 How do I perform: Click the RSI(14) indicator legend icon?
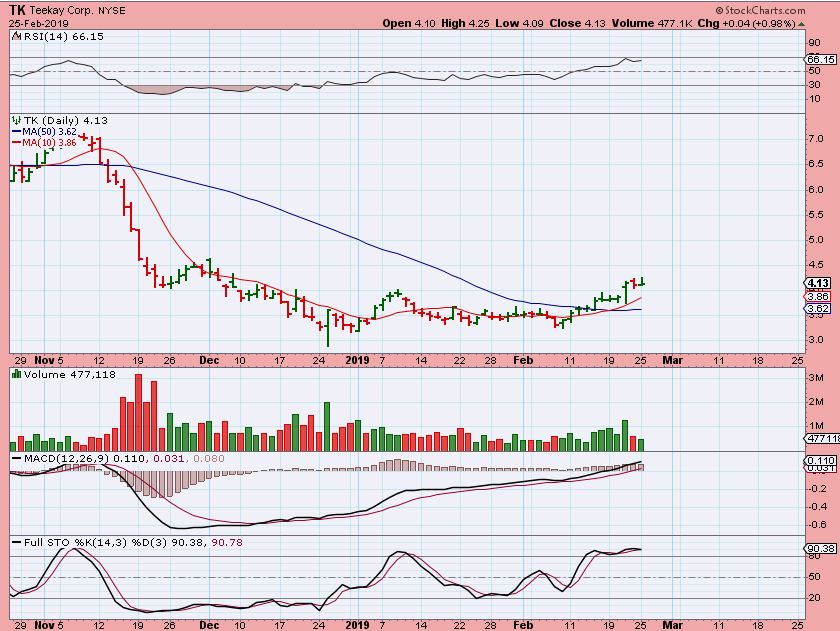click(16, 36)
